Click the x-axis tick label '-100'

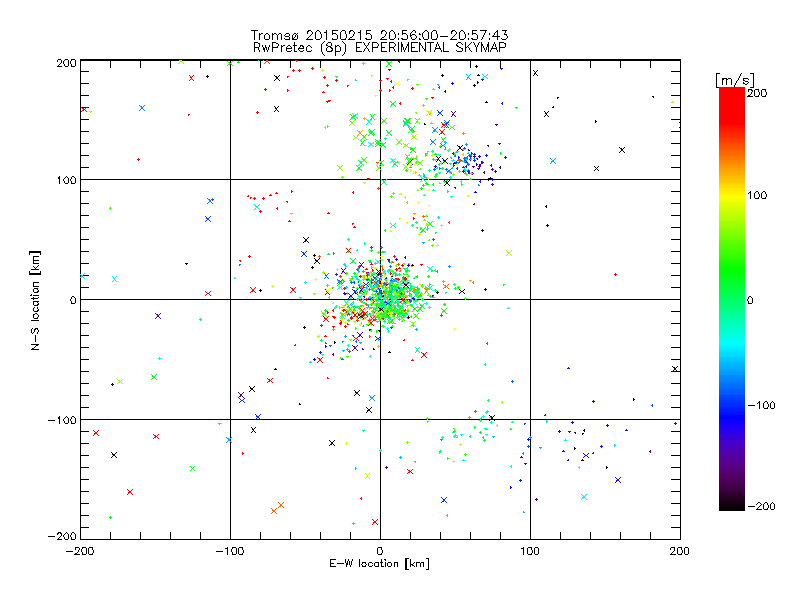[230, 551]
